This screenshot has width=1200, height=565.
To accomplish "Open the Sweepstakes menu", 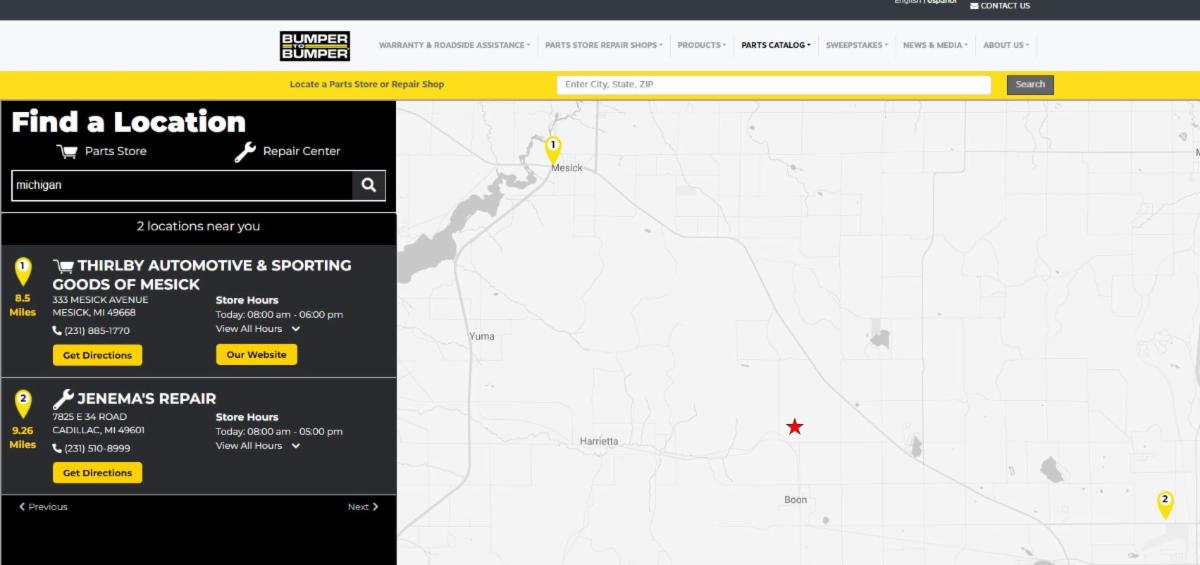I will [x=856, y=45].
